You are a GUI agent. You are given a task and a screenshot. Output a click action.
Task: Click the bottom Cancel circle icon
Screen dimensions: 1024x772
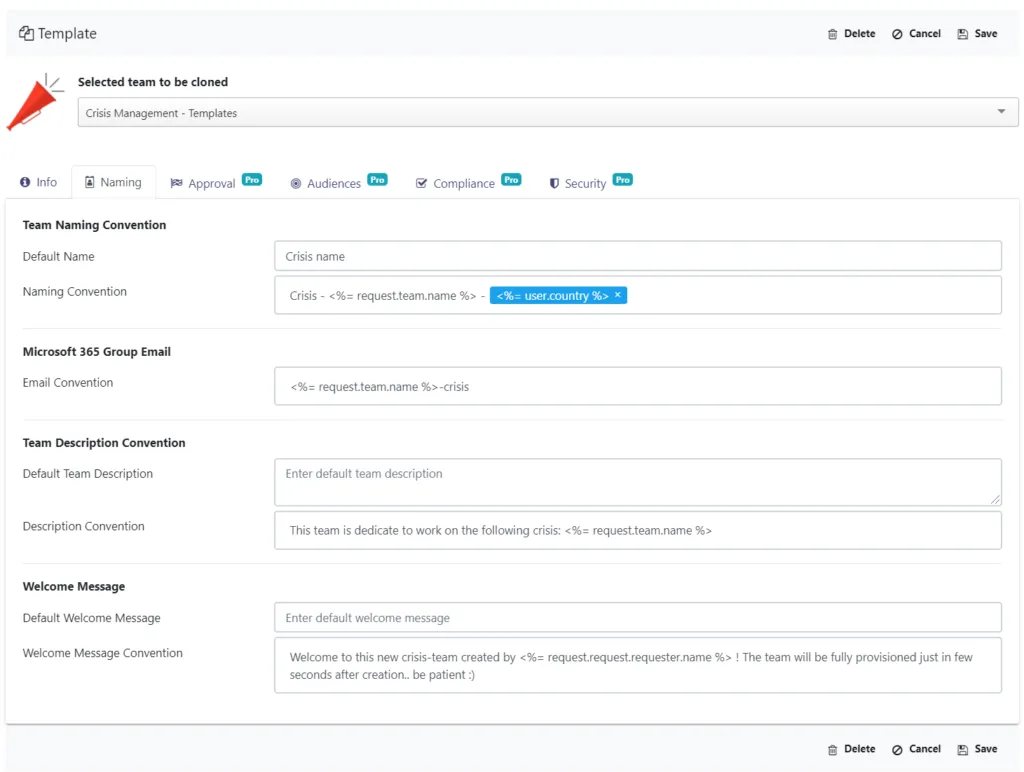897,750
